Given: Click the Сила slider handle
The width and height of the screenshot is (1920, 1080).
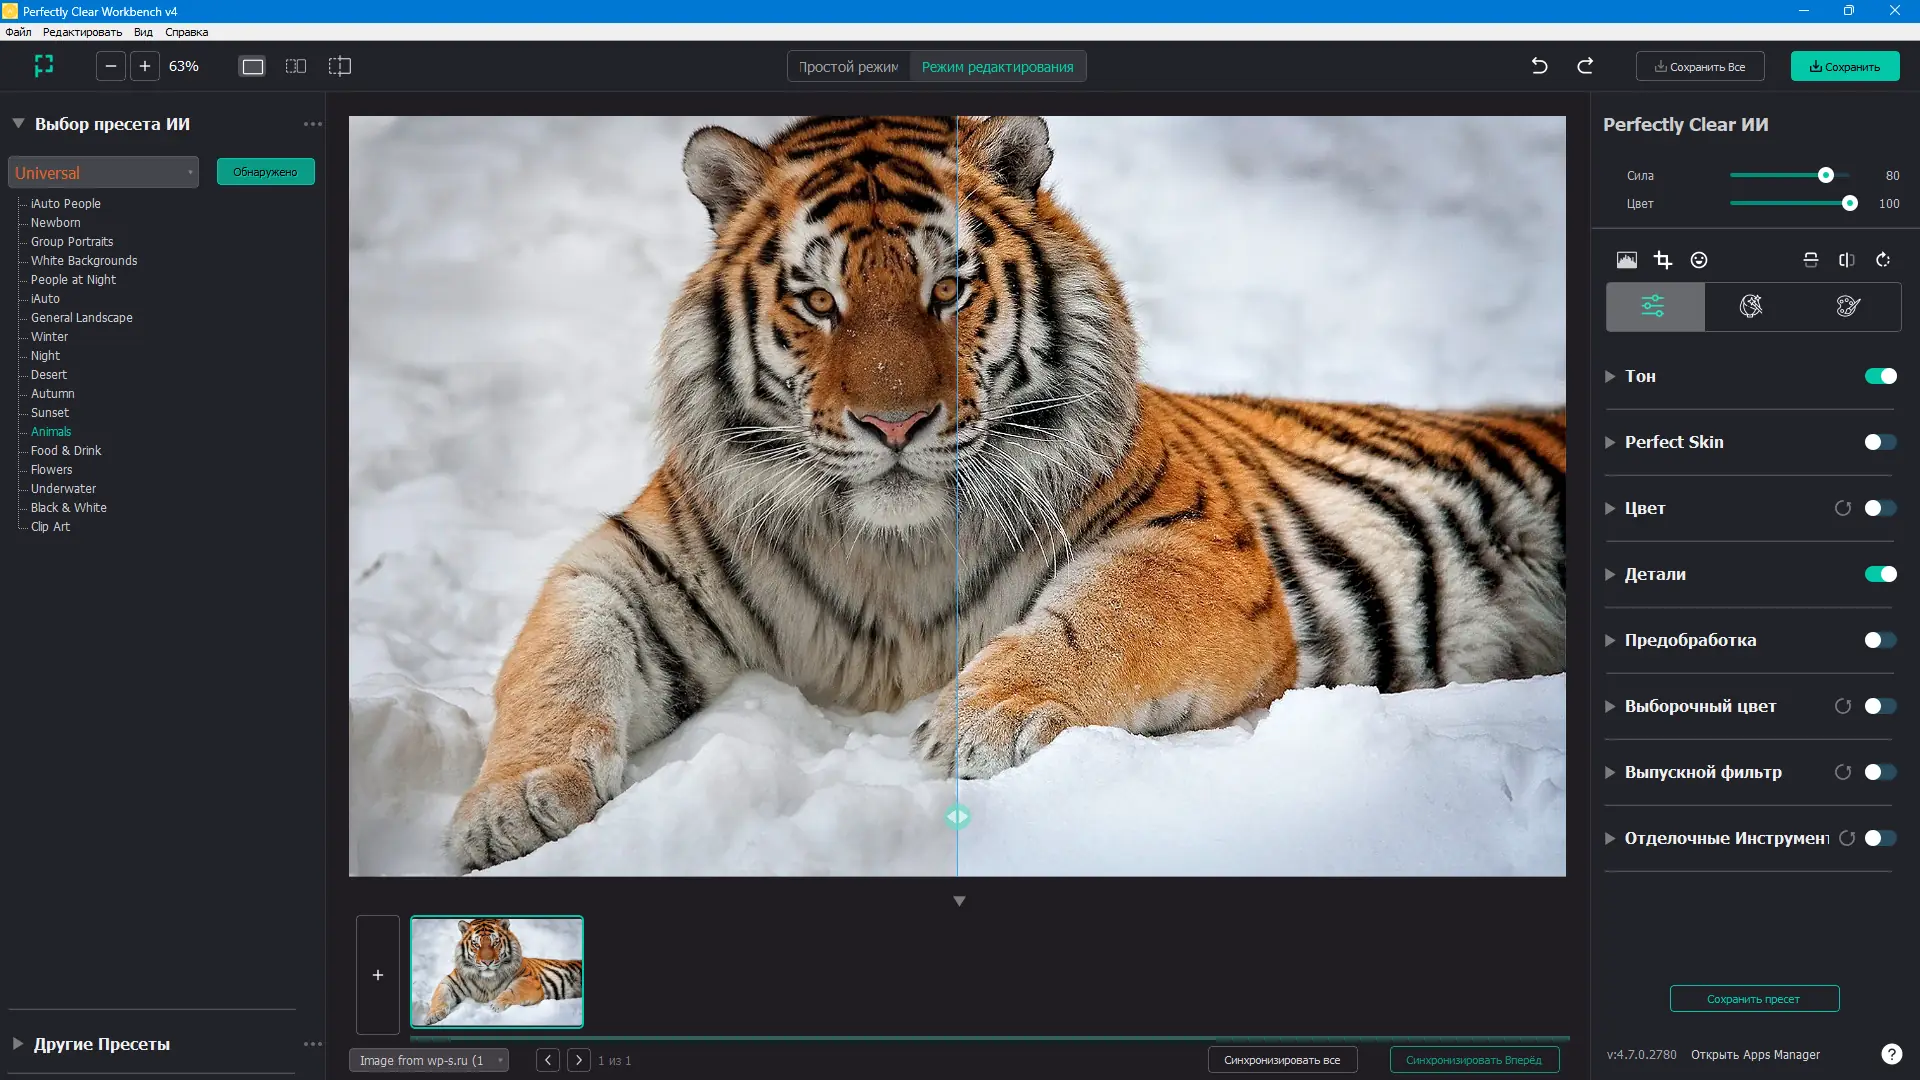Looking at the screenshot, I should point(1826,175).
